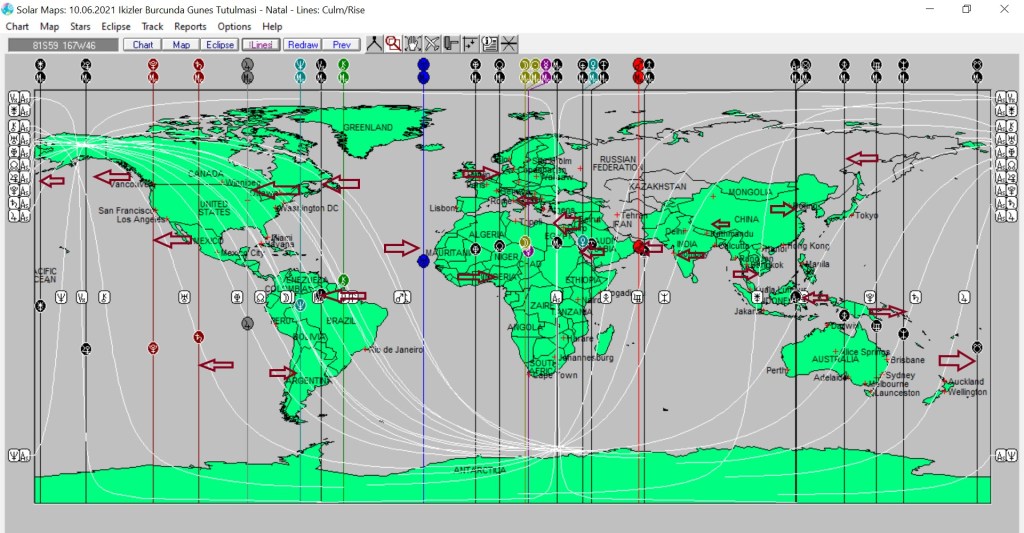Viewport: 1024px width, 533px height.
Task: Pick the paint roller tool icon
Action: [451, 44]
